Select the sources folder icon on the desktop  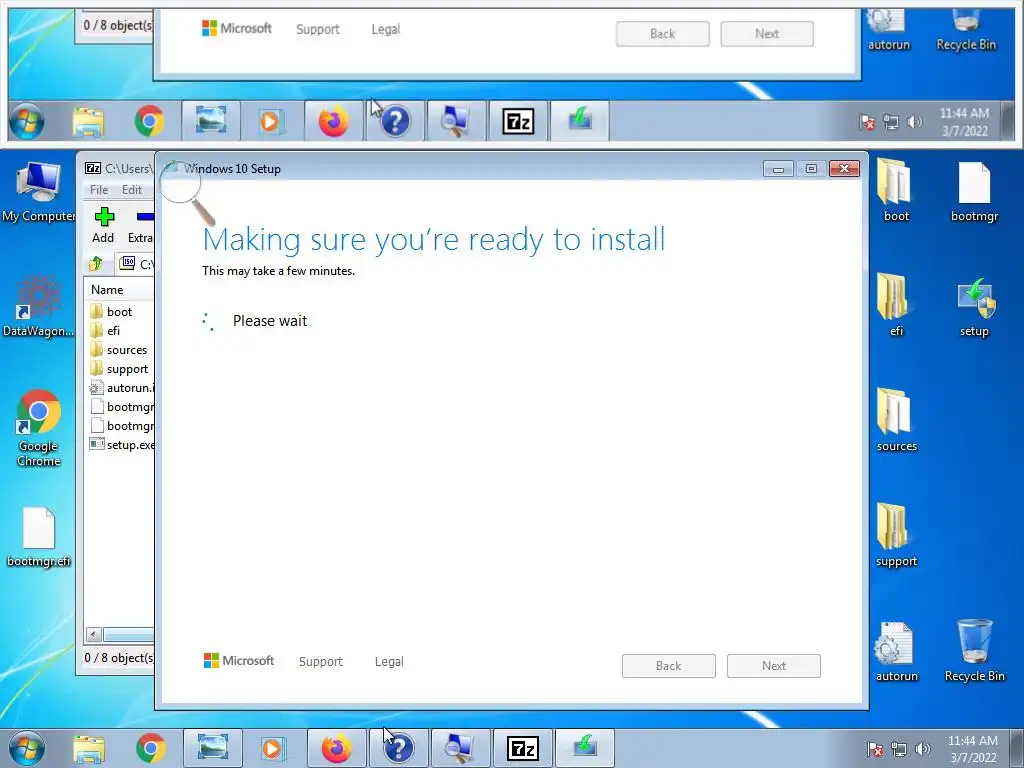896,421
